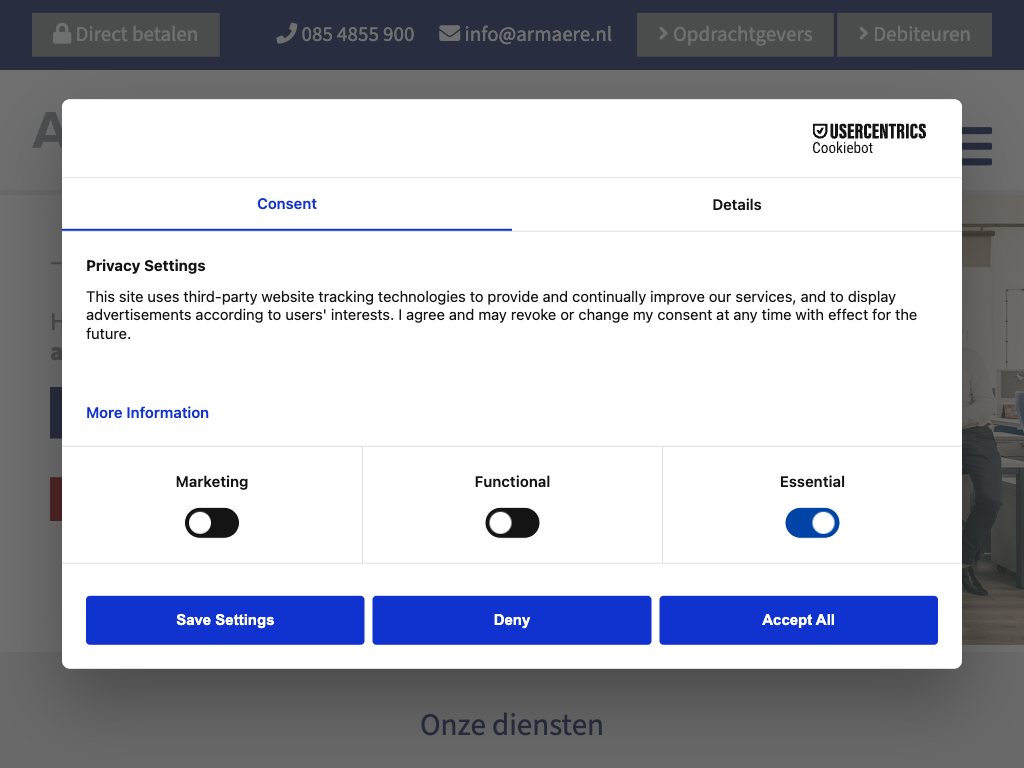Select the Consent tab
This screenshot has height=768, width=1024.
coord(287,204)
